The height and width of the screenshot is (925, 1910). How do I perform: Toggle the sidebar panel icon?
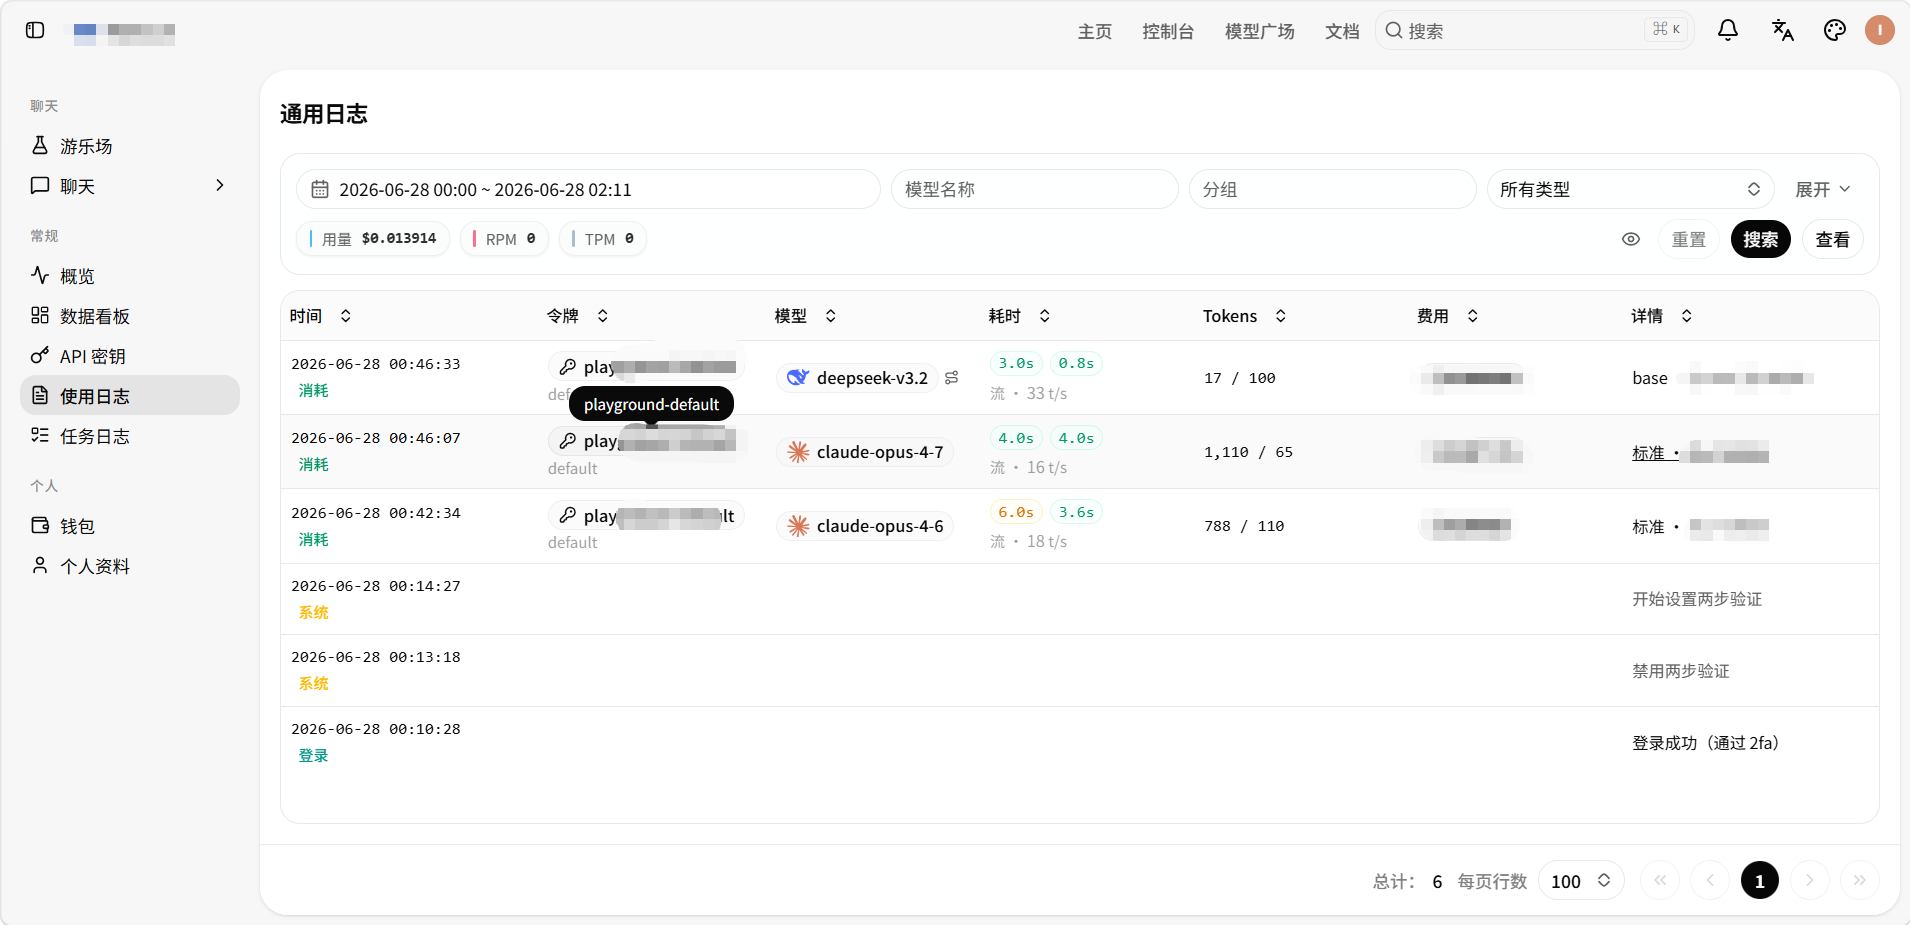[35, 30]
